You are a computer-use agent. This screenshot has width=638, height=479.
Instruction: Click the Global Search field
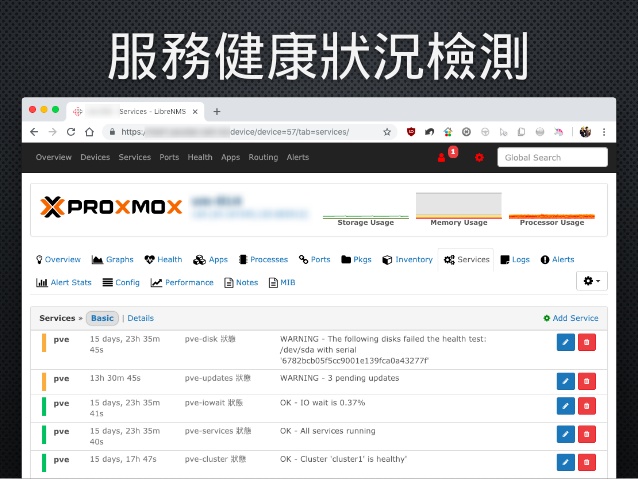click(553, 157)
